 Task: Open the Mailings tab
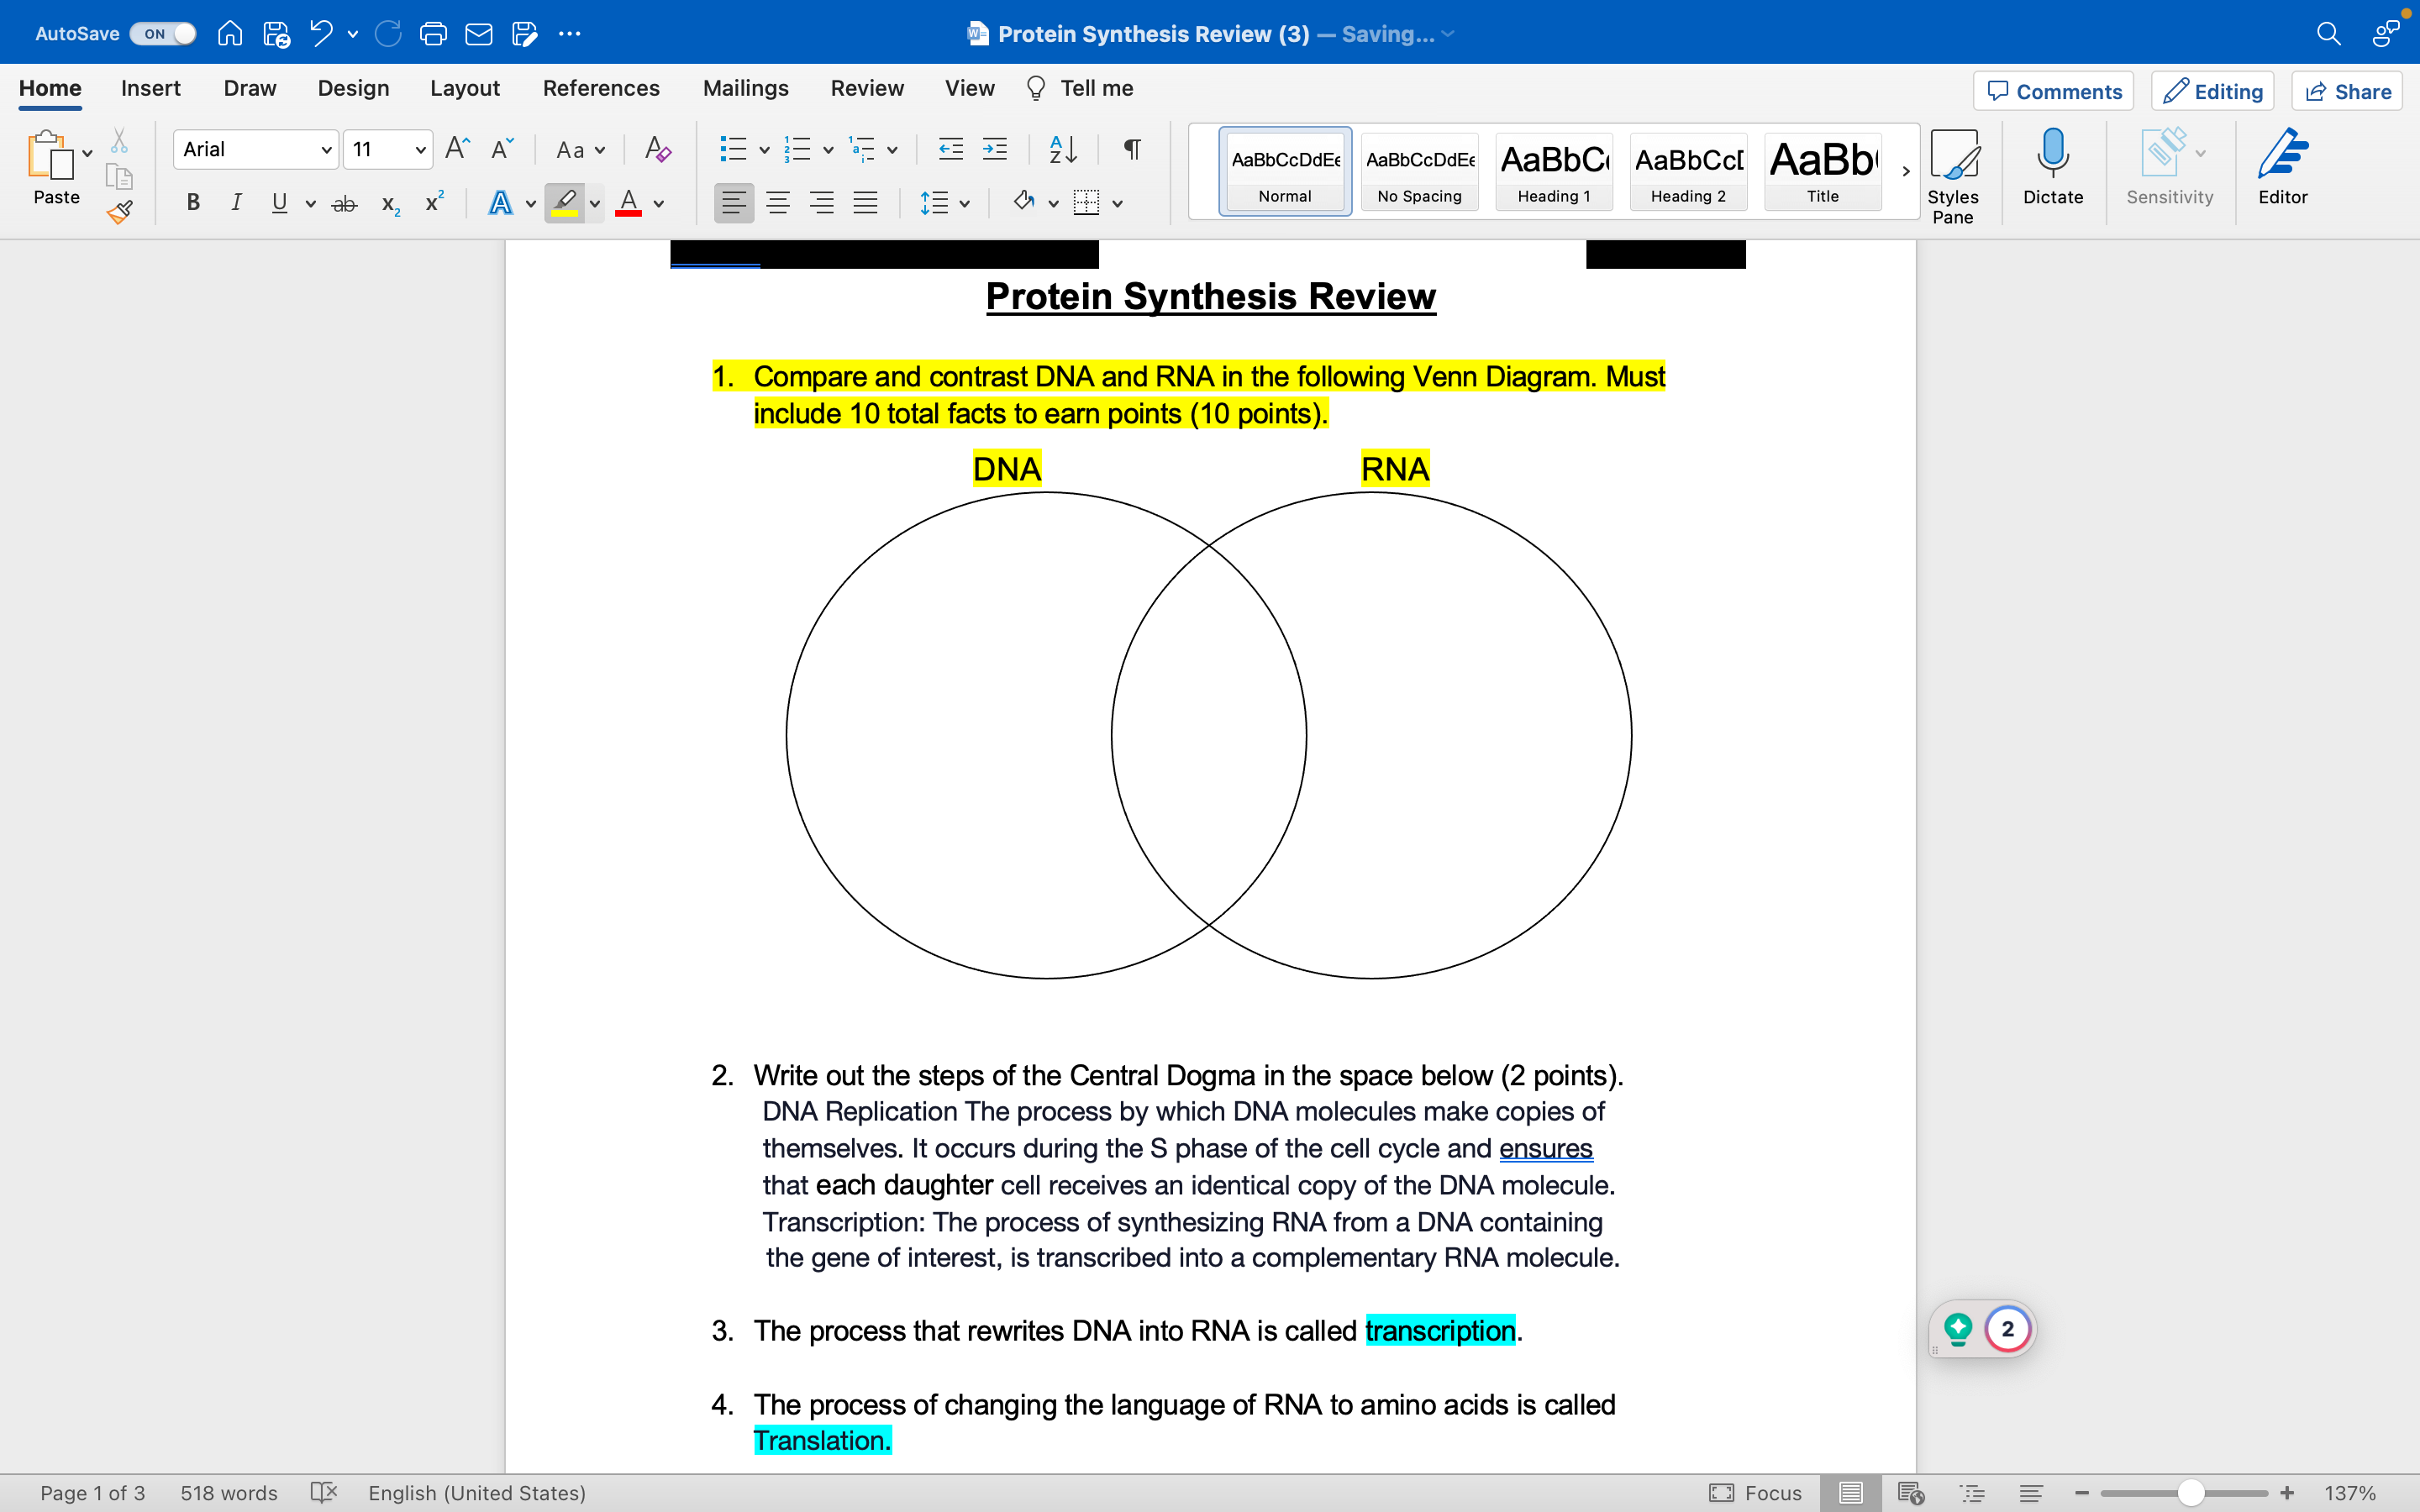click(746, 88)
